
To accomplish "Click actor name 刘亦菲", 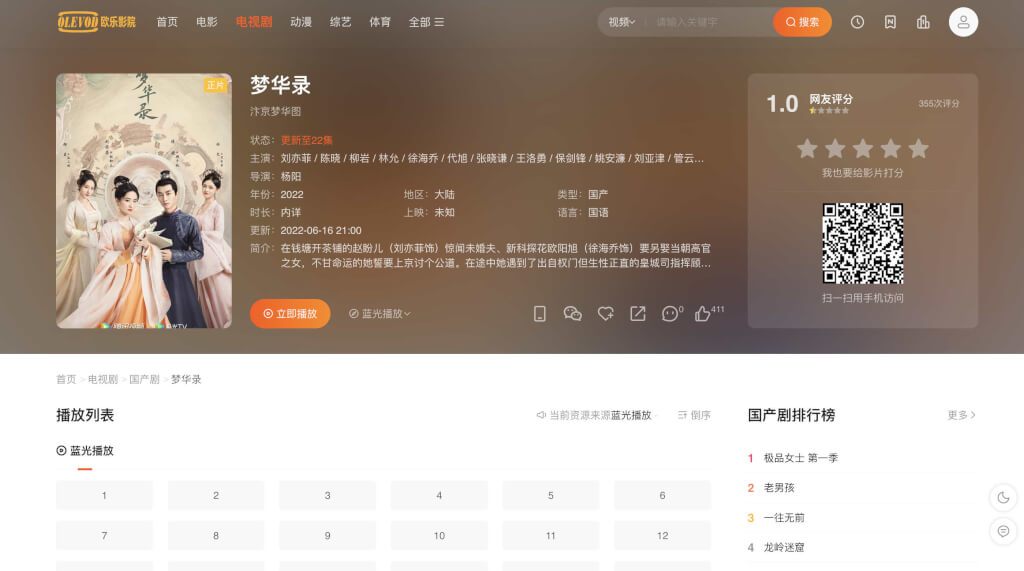I will pos(296,158).
